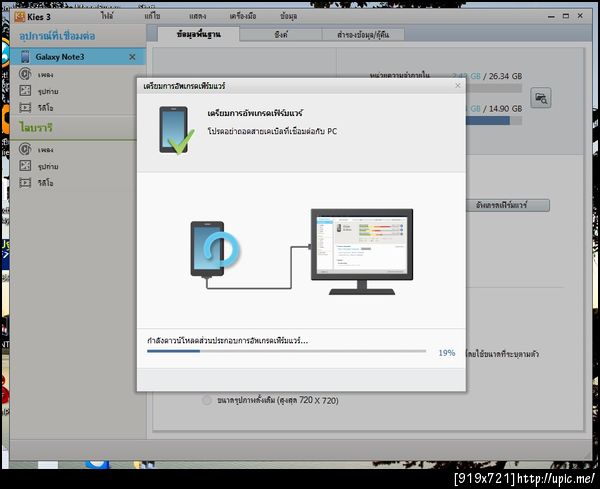Open the last menu bar item ข้อมูล
This screenshot has width=600, height=489.
coord(289,16)
